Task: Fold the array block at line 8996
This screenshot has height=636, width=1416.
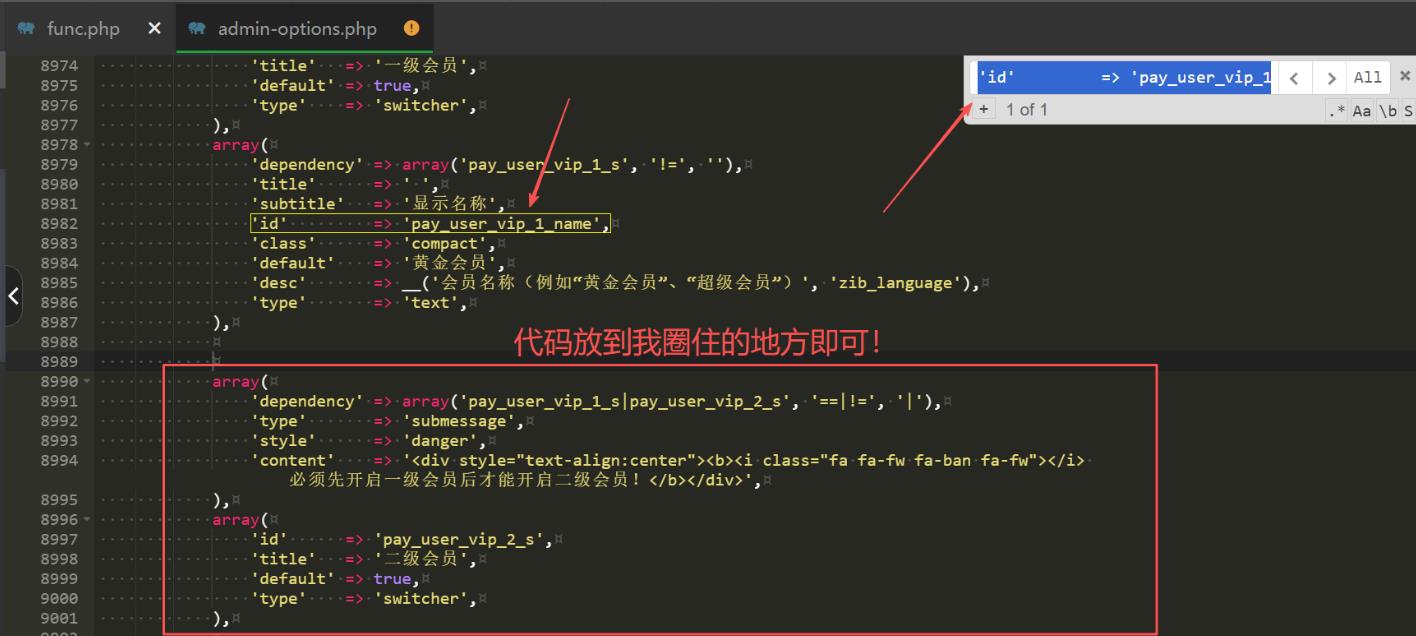Action: coord(87,520)
